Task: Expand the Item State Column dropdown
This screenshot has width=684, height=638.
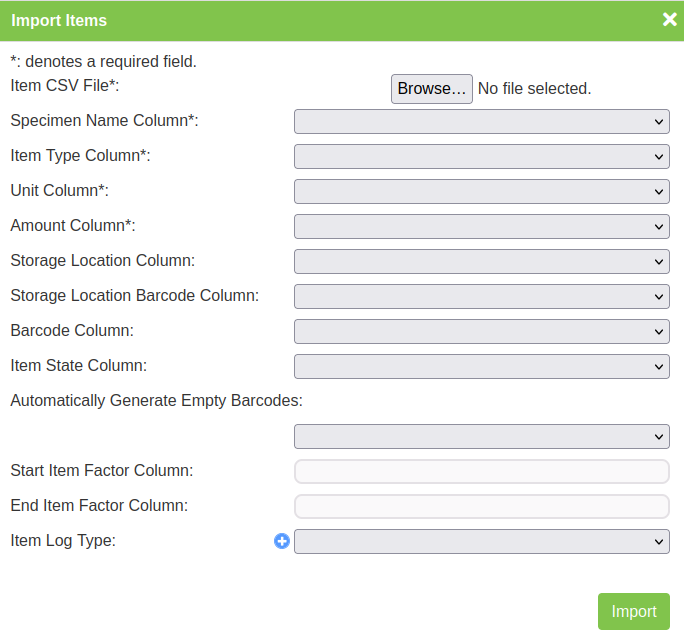Action: point(481,366)
